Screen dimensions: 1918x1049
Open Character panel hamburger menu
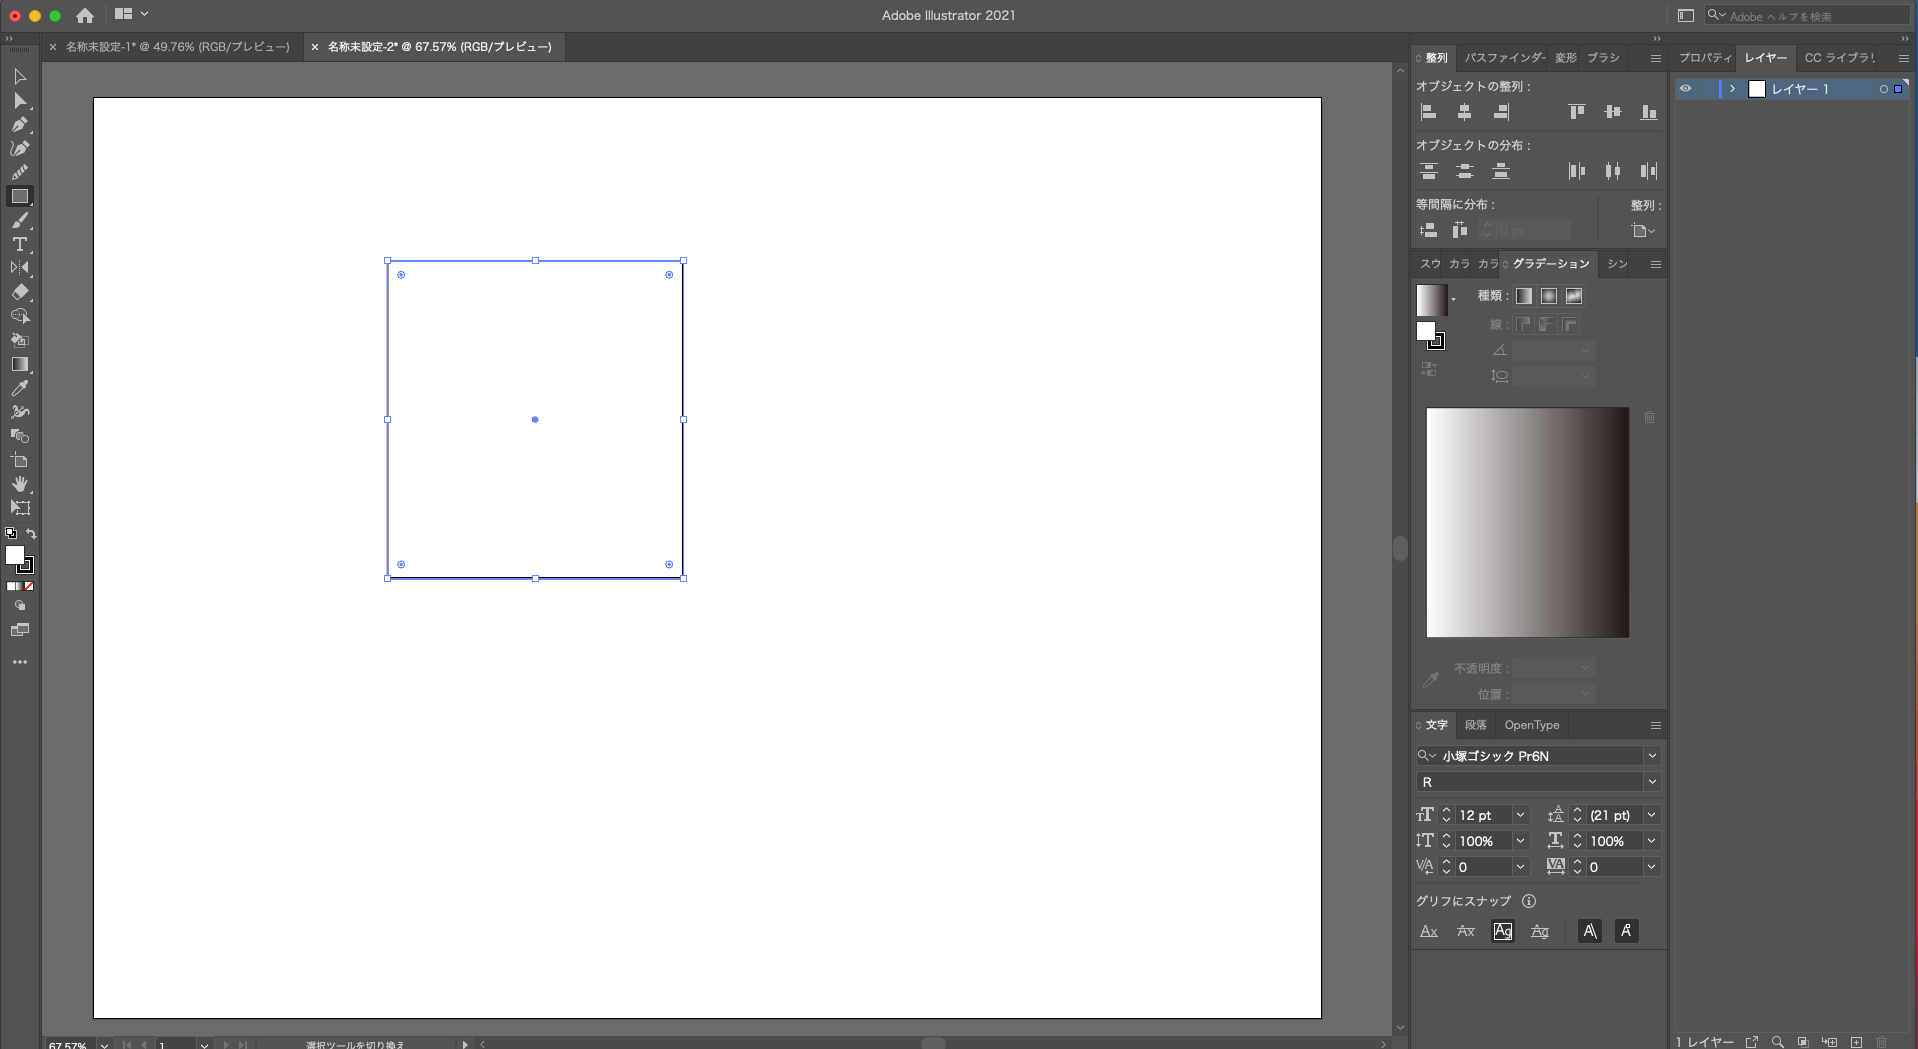point(1655,725)
